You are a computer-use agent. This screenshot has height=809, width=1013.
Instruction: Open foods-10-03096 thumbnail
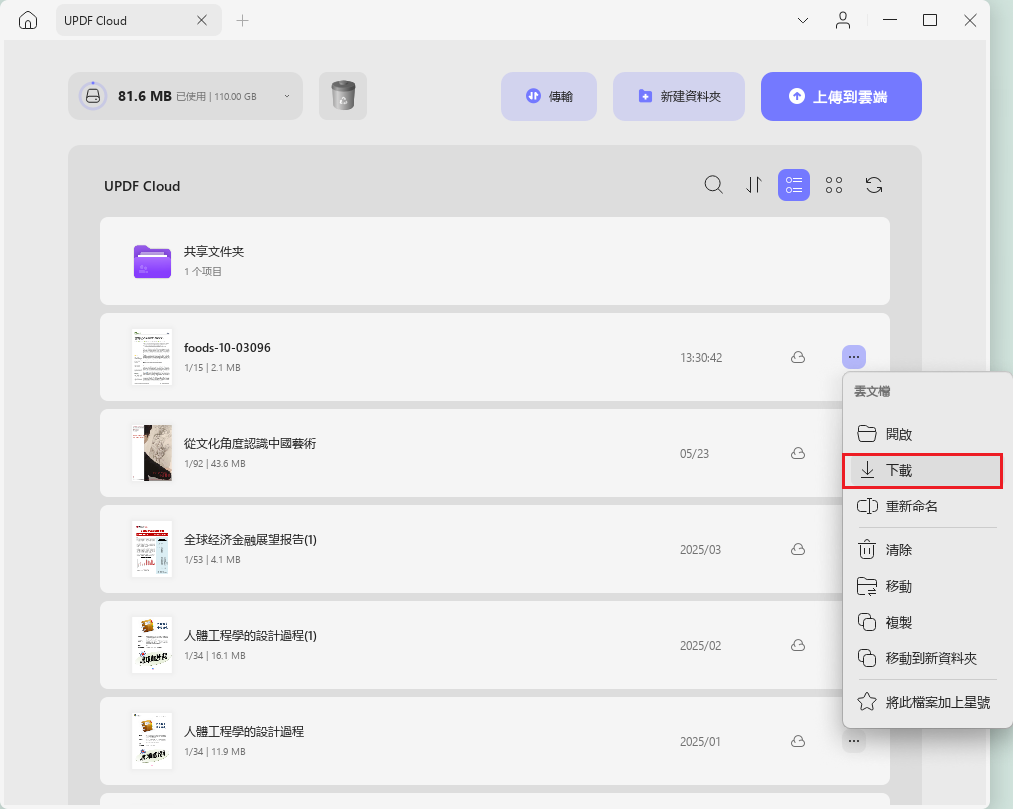click(152, 357)
